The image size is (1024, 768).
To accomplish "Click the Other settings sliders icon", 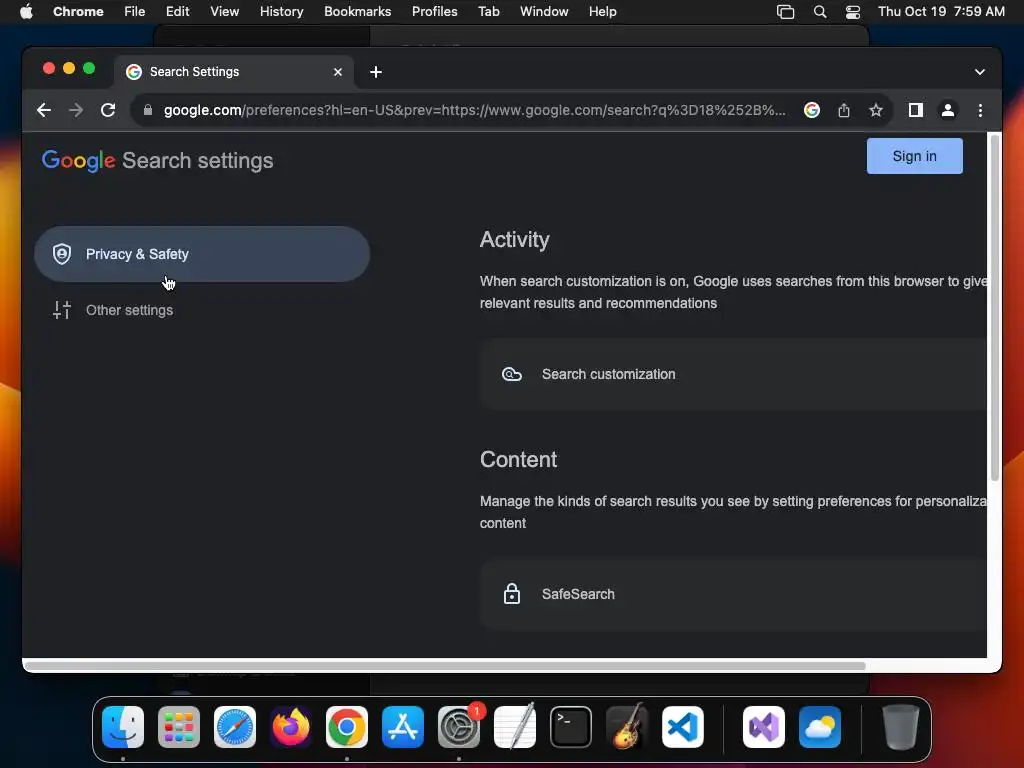I will click(x=62, y=310).
